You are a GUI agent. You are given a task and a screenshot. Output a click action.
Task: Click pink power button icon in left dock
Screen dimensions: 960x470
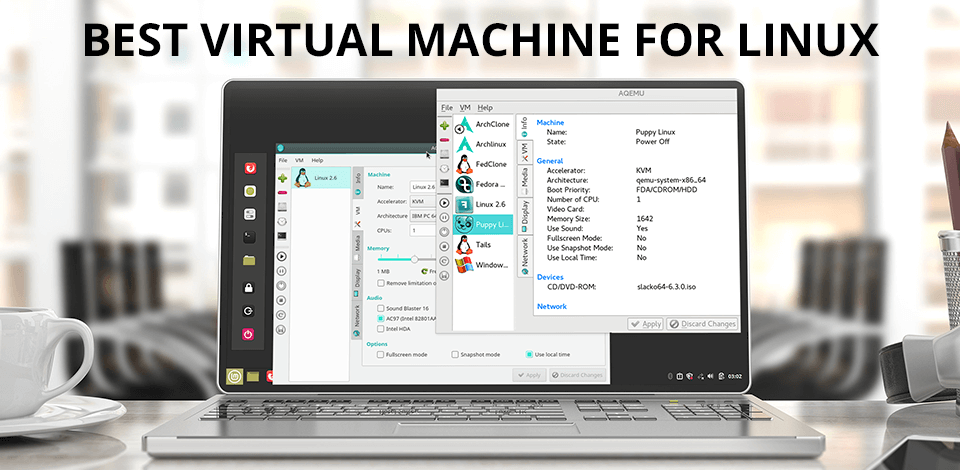pyautogui.click(x=249, y=334)
